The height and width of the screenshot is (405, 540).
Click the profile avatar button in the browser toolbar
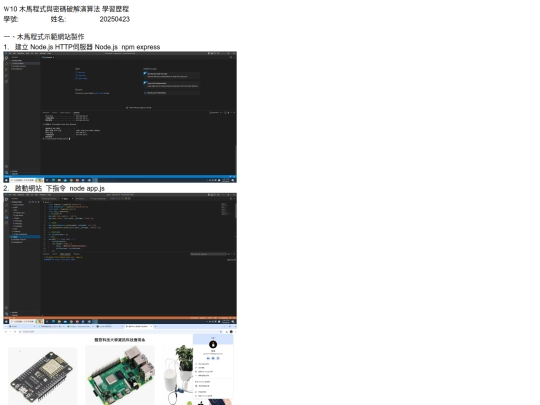(231, 332)
